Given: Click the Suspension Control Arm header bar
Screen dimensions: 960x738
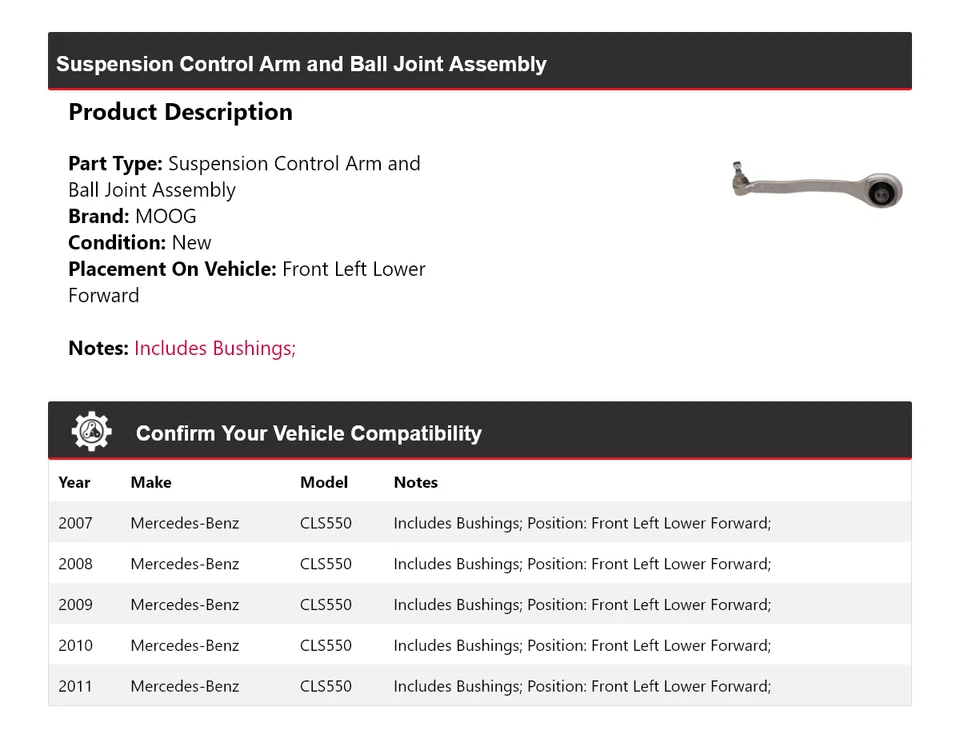Looking at the screenshot, I should coord(479,63).
